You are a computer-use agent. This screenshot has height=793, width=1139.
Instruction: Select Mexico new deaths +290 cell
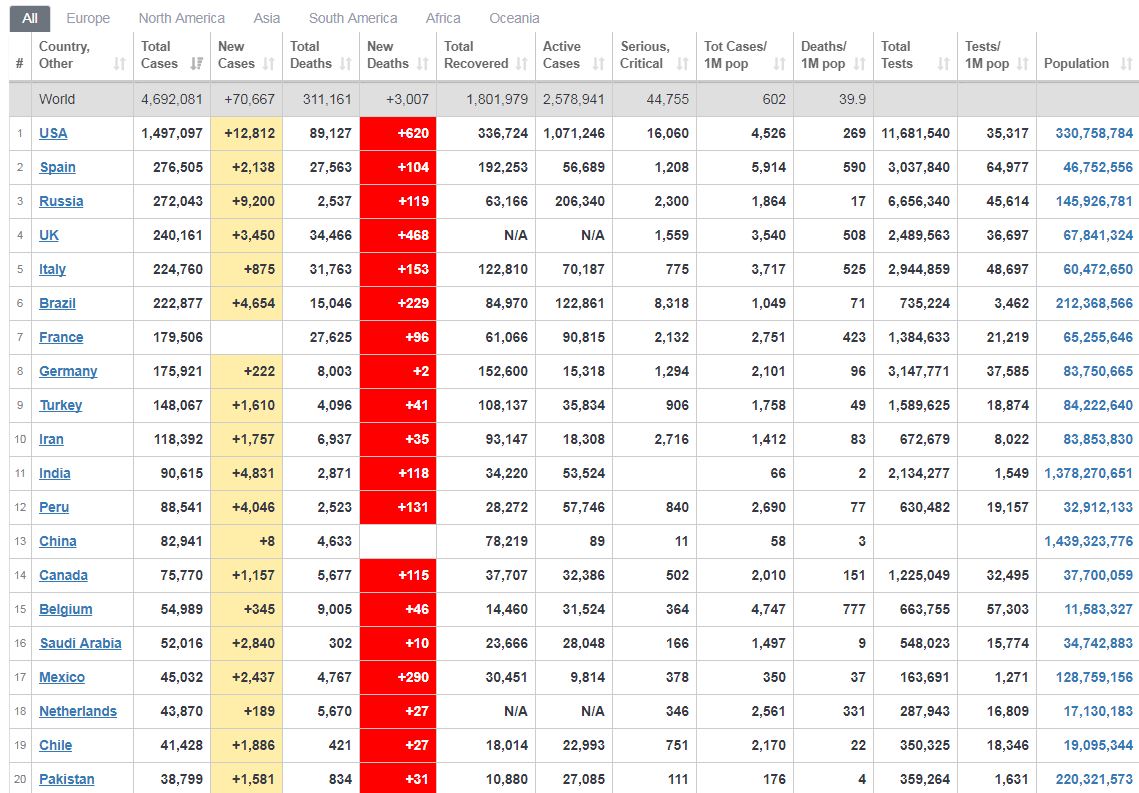pos(398,678)
